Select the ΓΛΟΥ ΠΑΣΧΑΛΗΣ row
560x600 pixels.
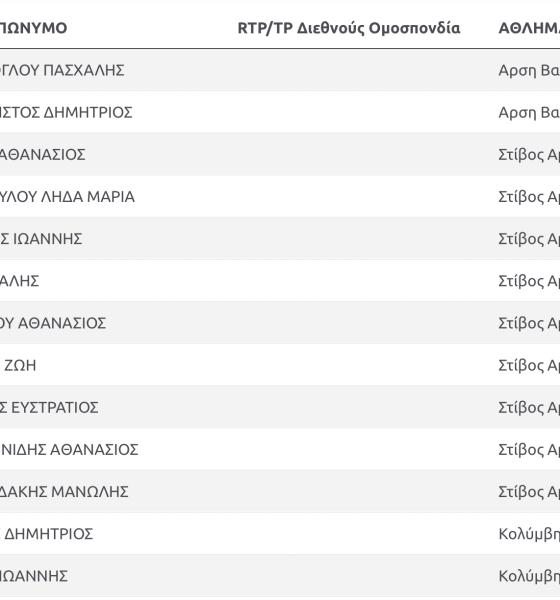pyautogui.click(x=280, y=70)
